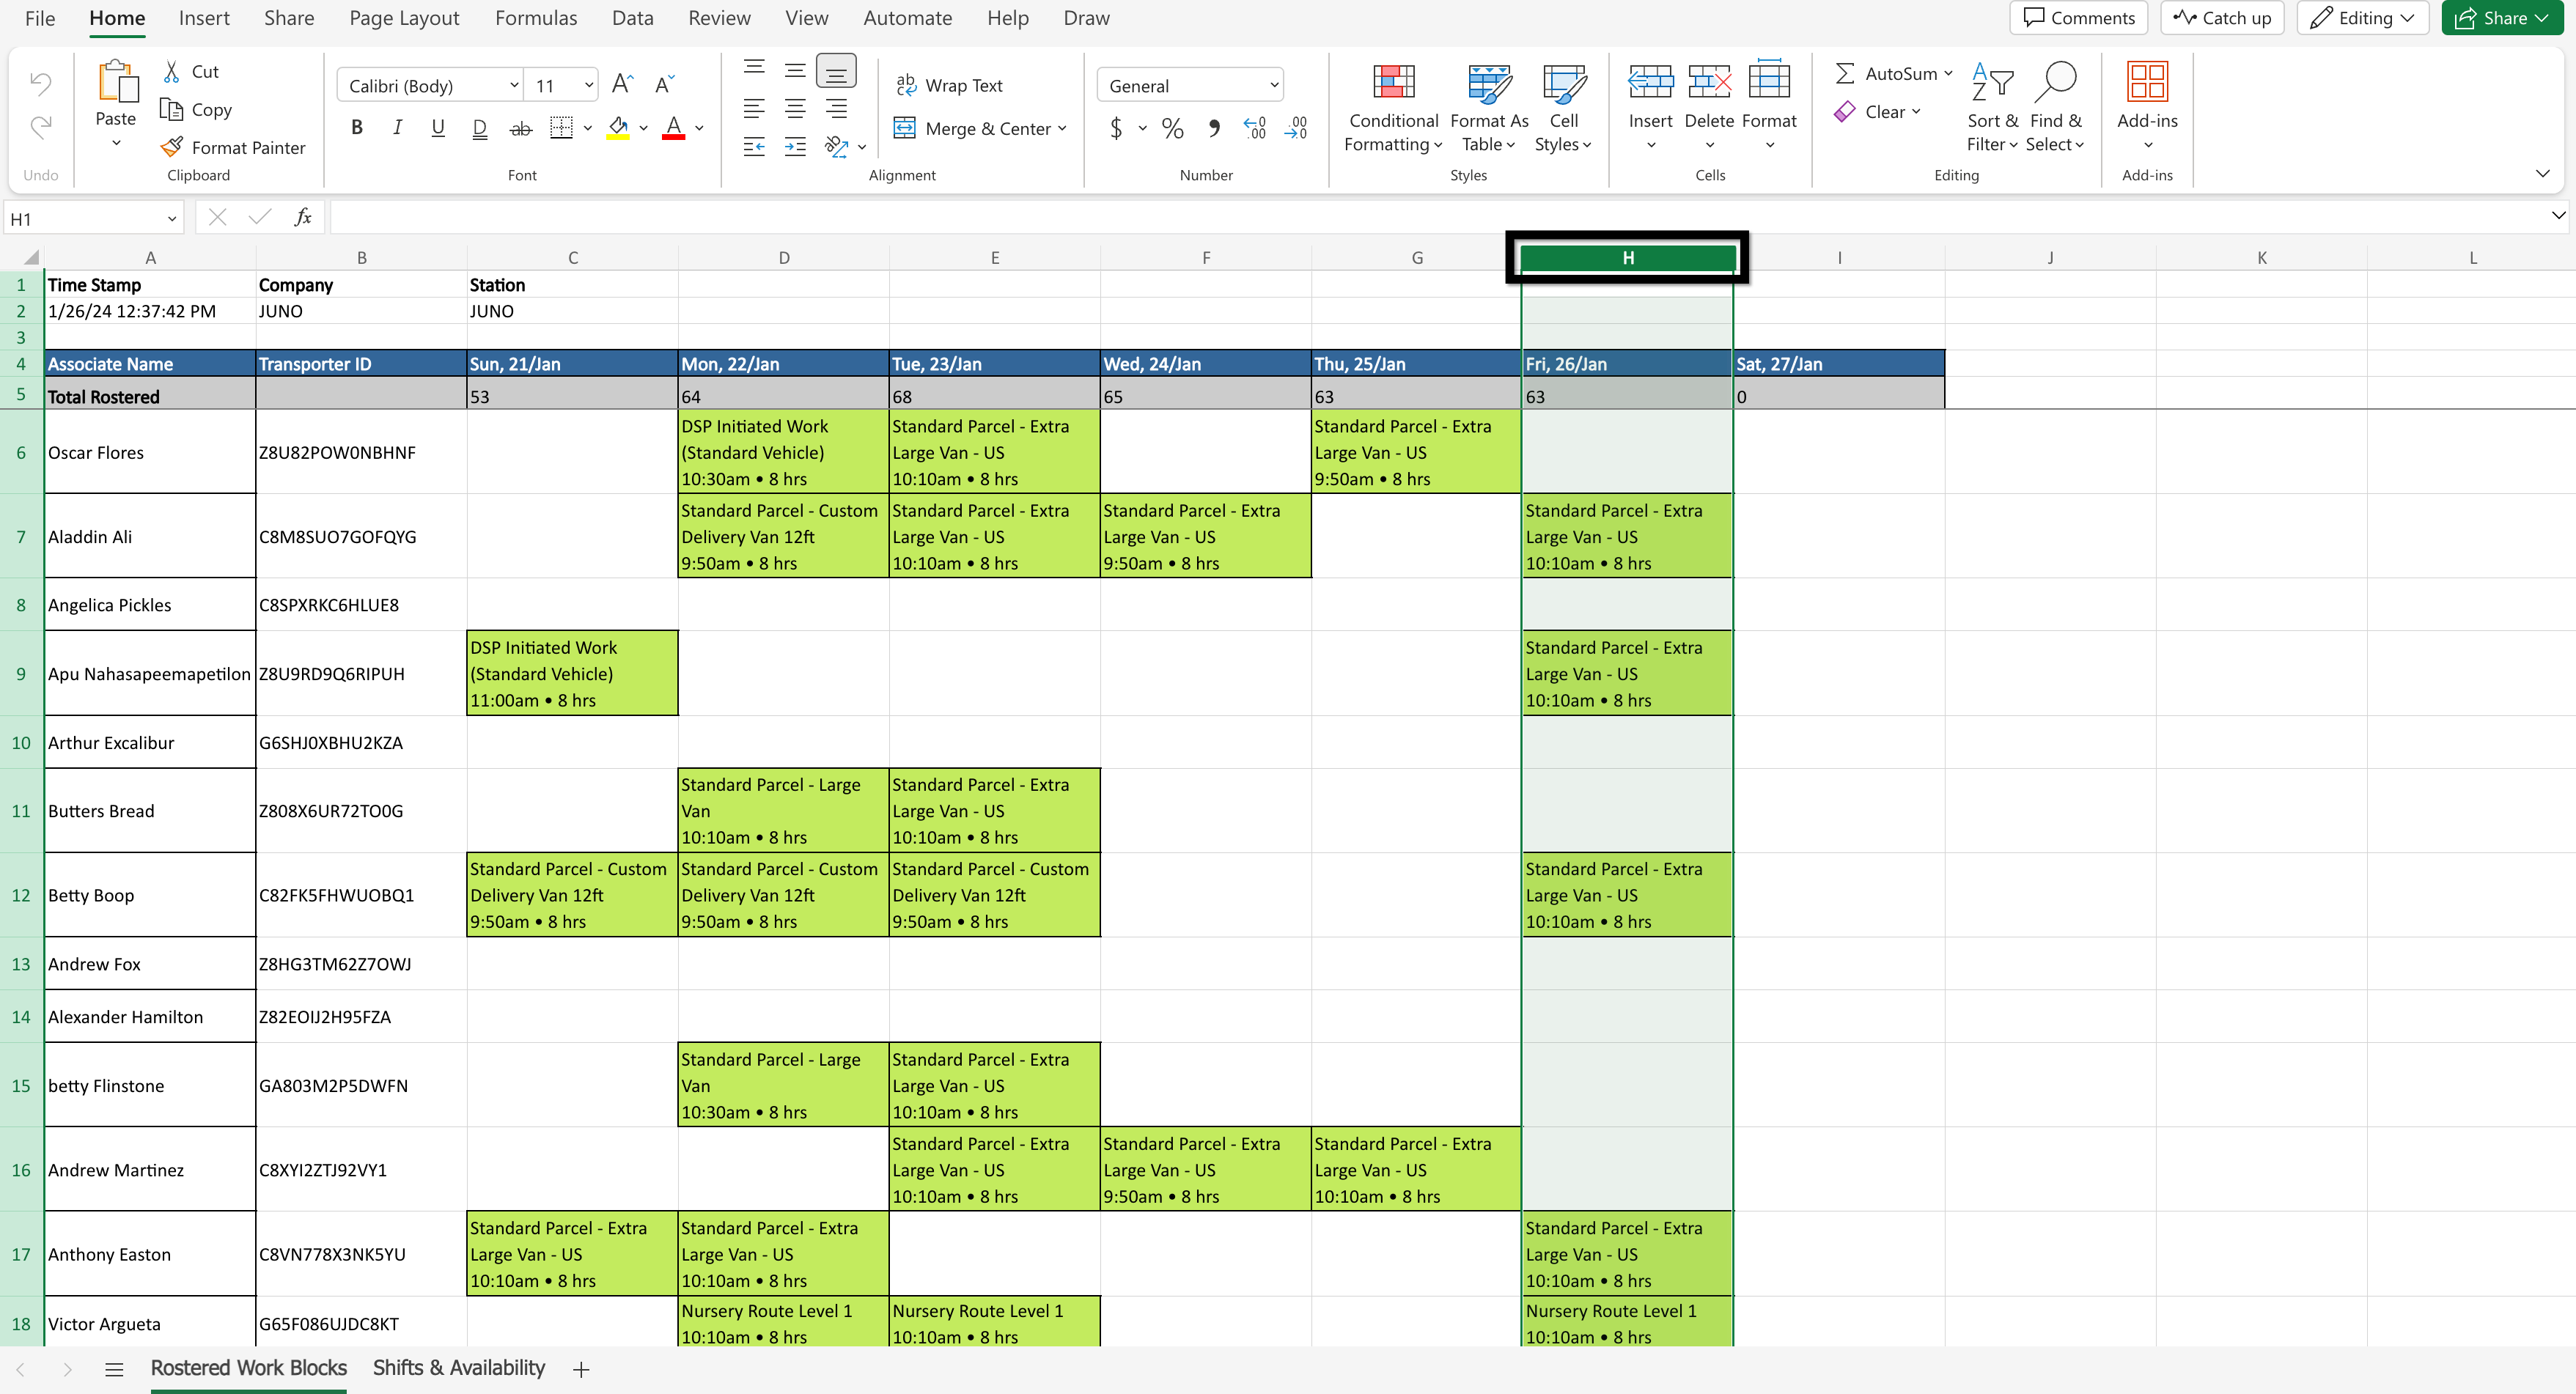This screenshot has width=2576, height=1394.
Task: Click Increase Font Size icon
Action: (622, 84)
